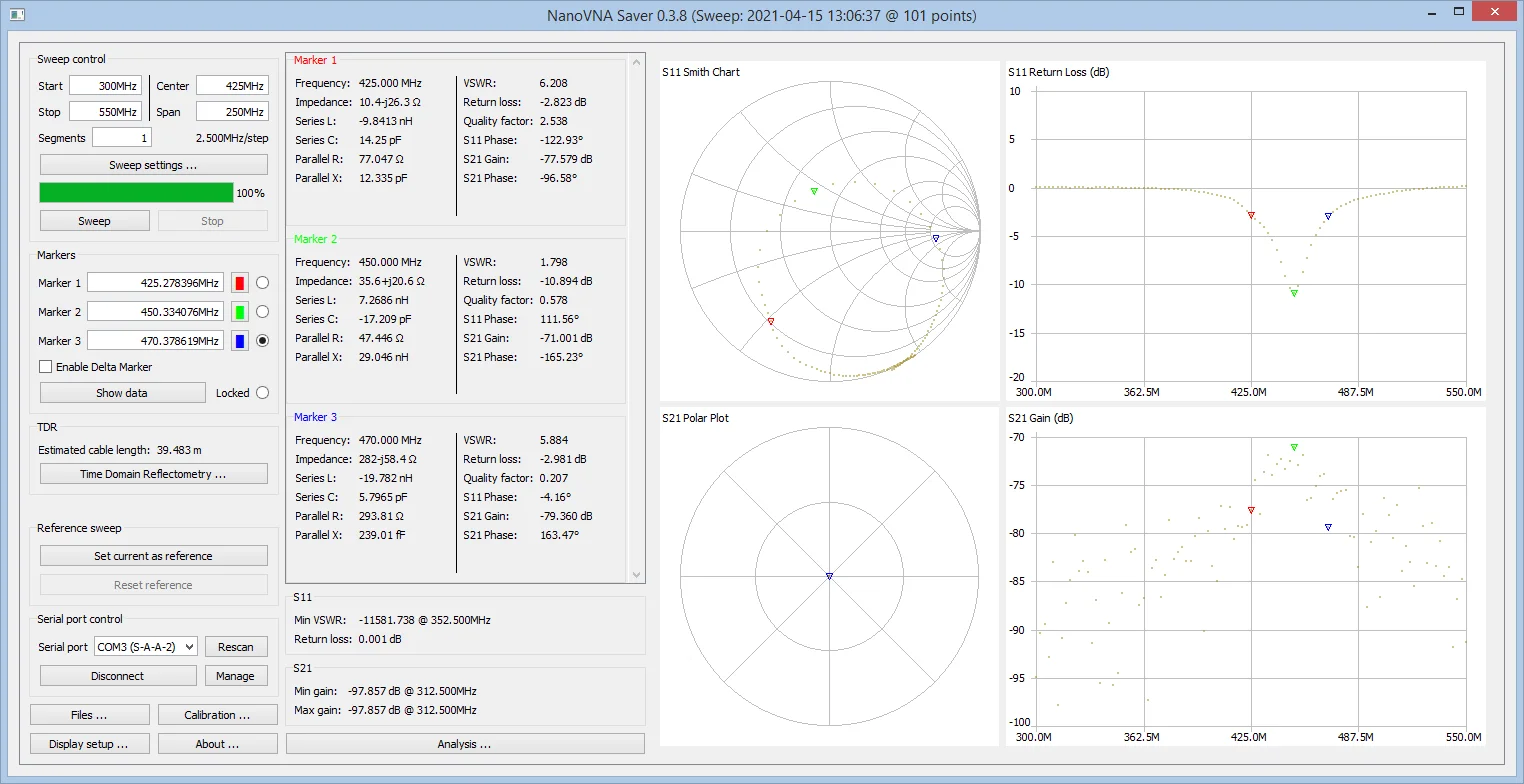Open Time Domain Reflectometry window
Image resolution: width=1524 pixels, height=784 pixels.
[x=153, y=474]
